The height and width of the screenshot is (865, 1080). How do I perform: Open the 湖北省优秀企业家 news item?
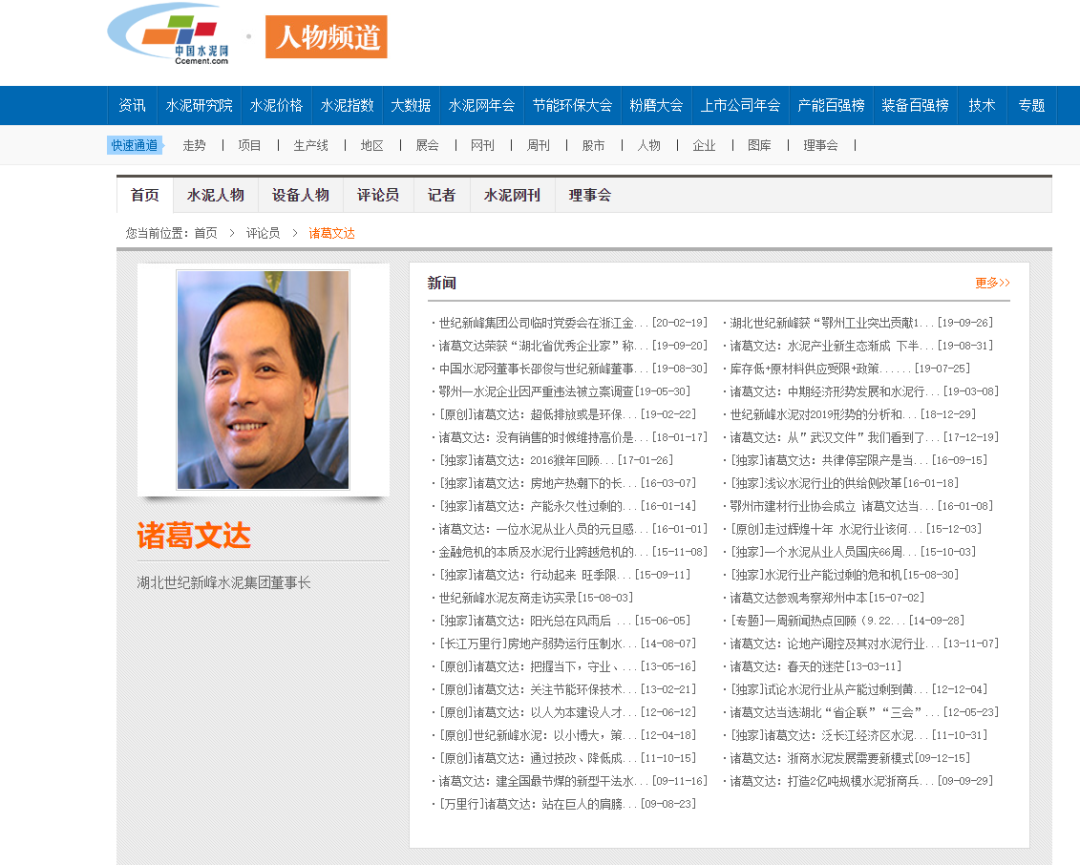[573, 346]
